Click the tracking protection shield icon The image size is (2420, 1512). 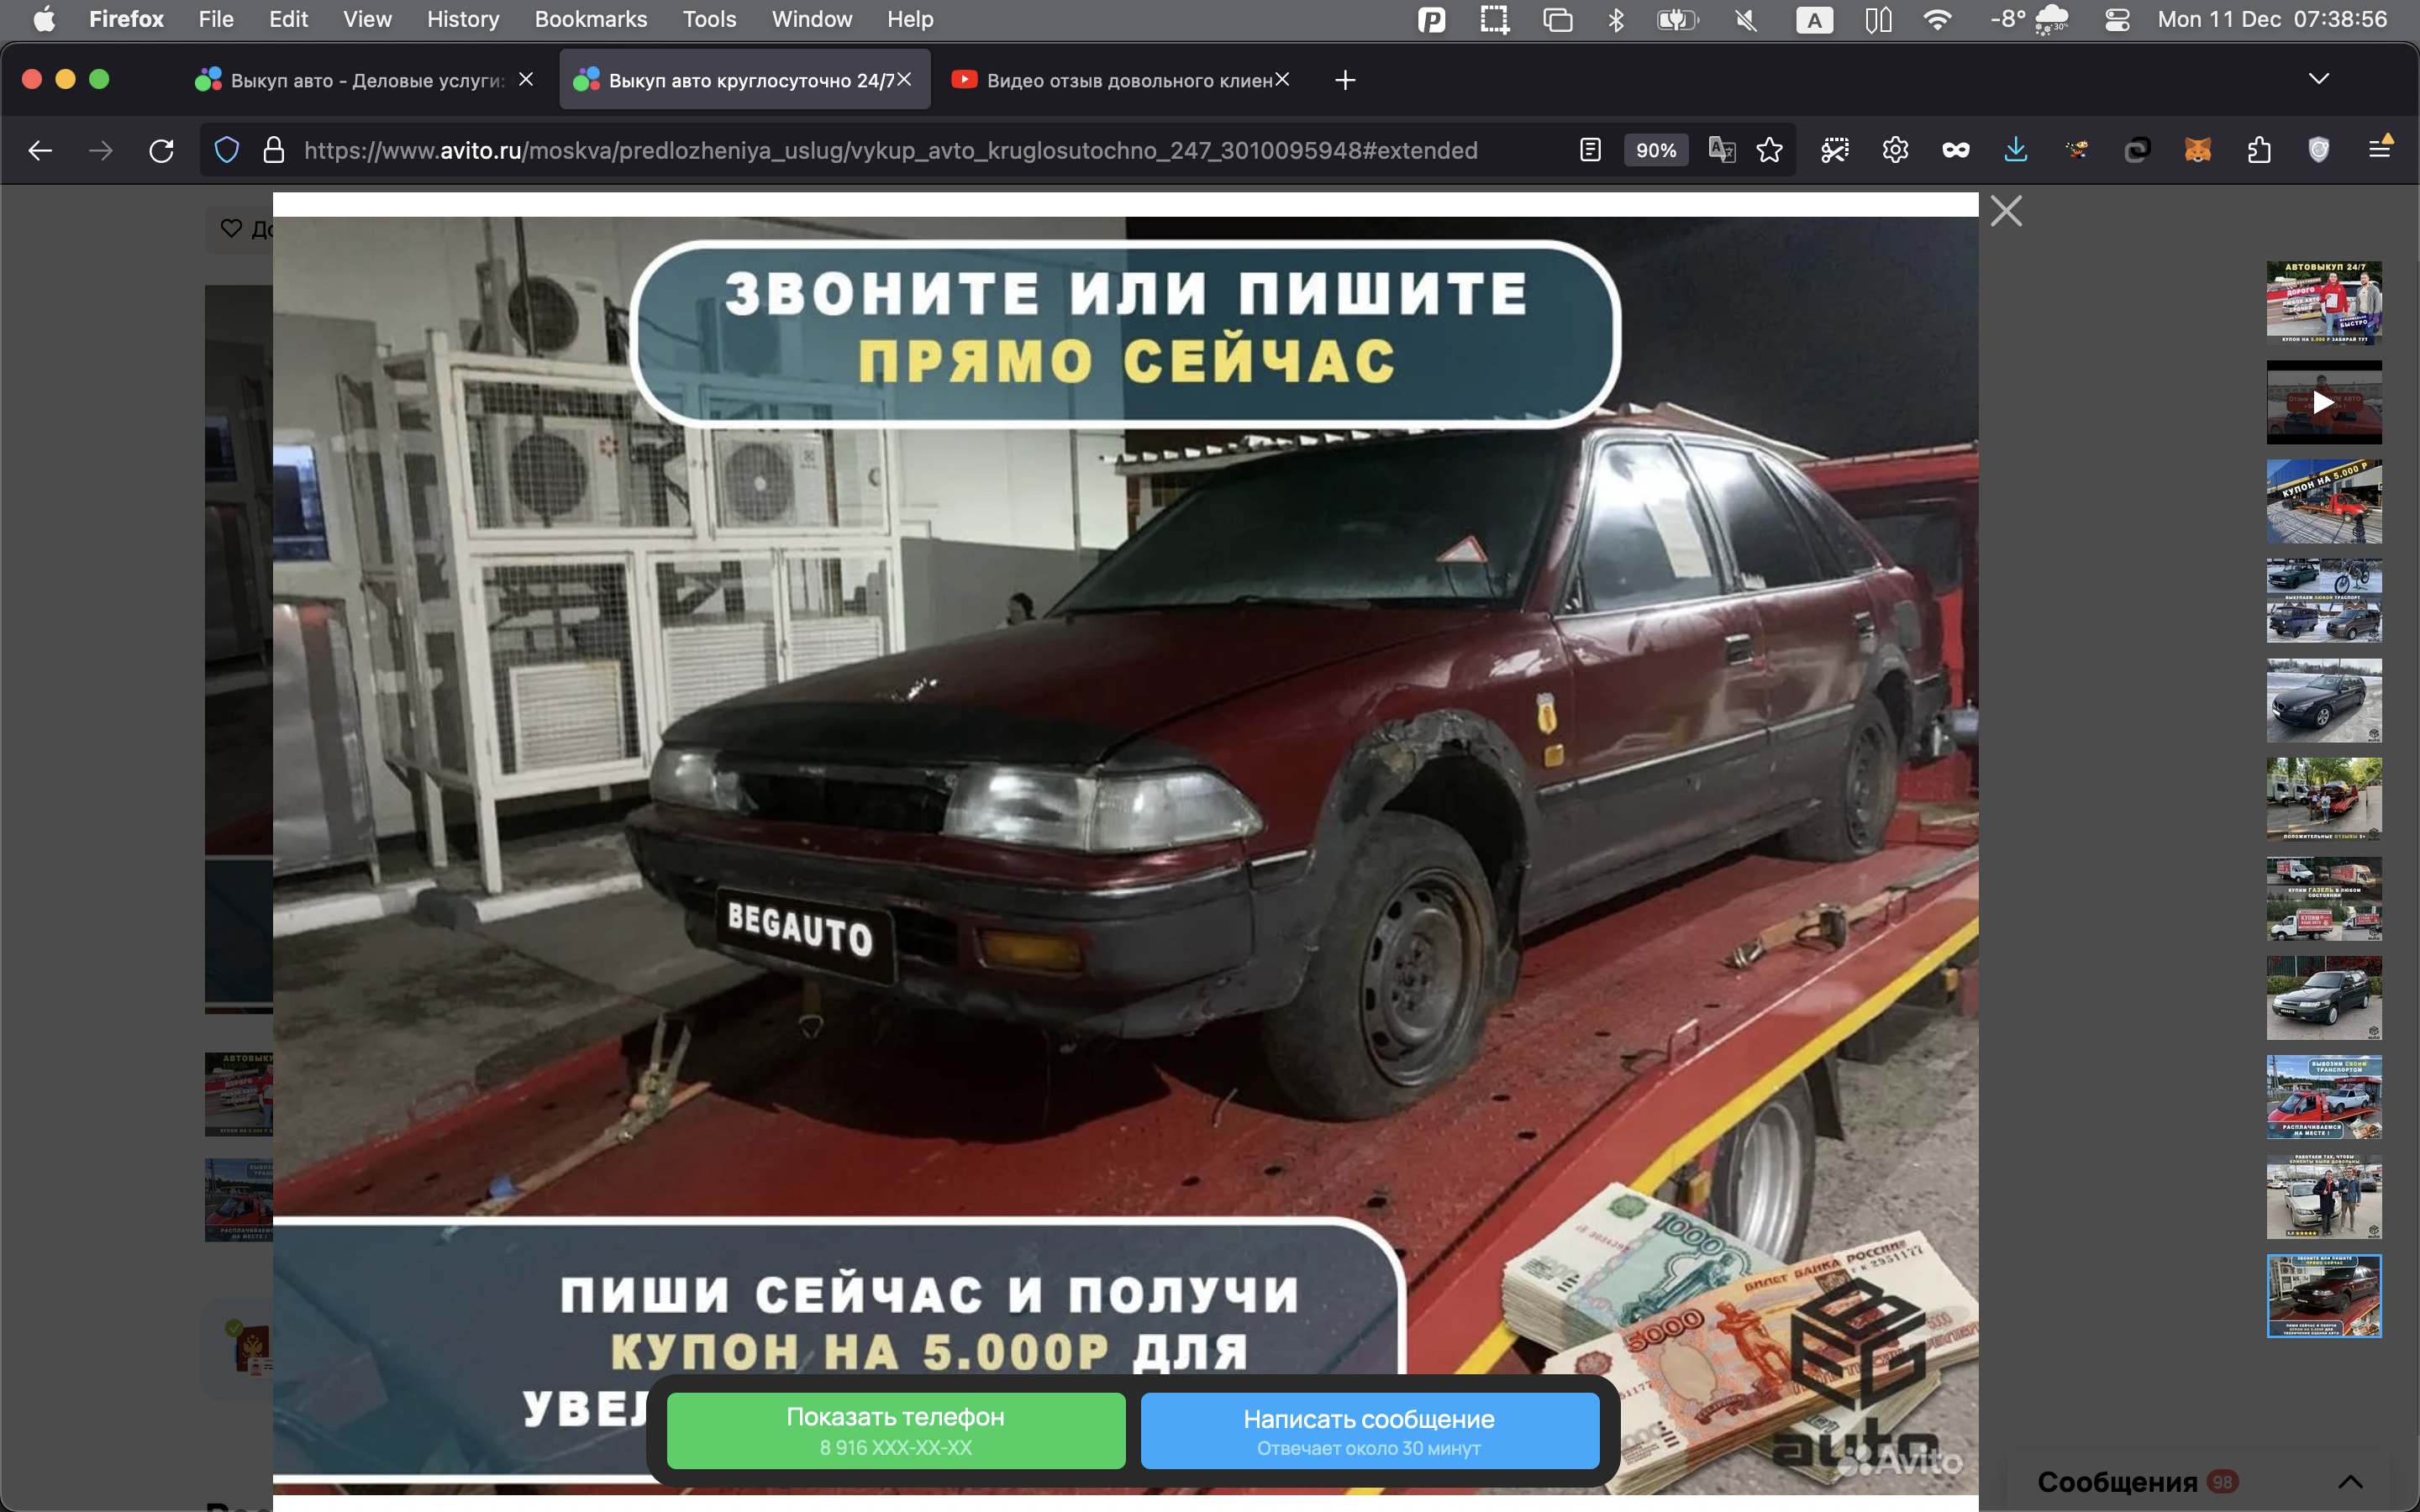pyautogui.click(x=227, y=150)
